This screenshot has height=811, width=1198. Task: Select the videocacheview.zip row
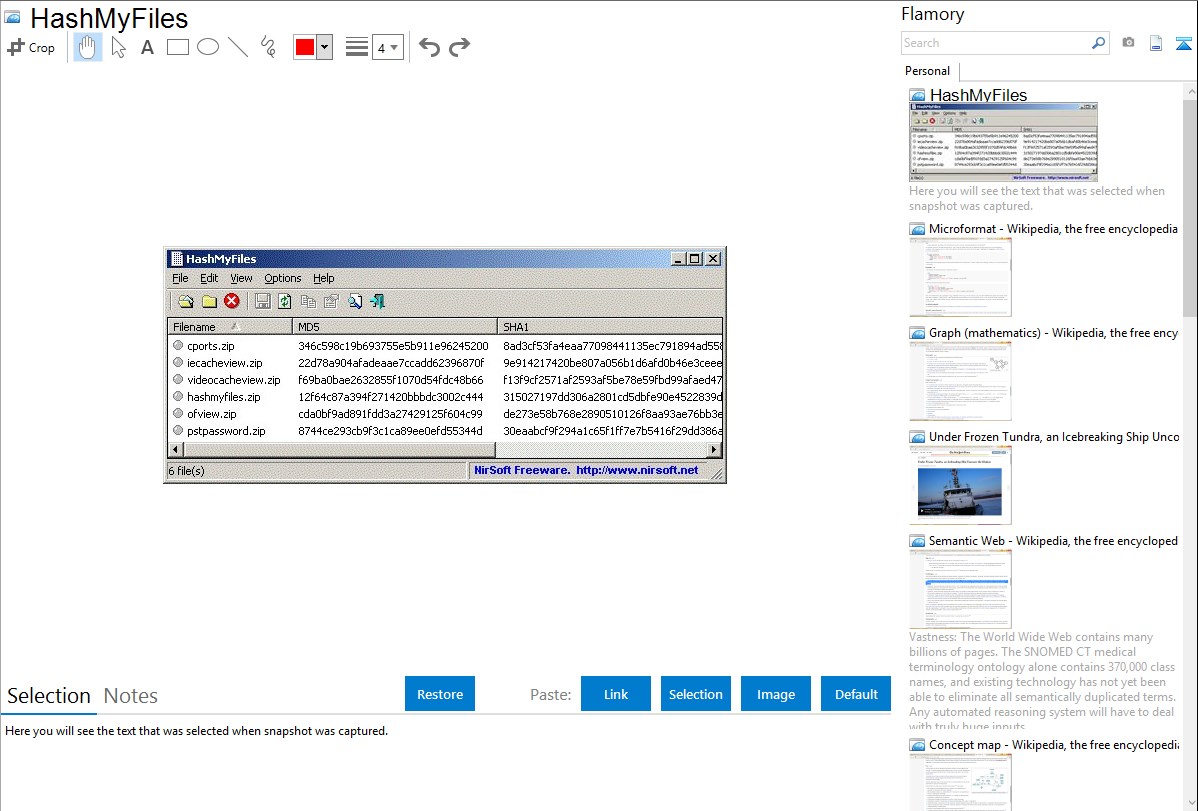[x=445, y=380]
